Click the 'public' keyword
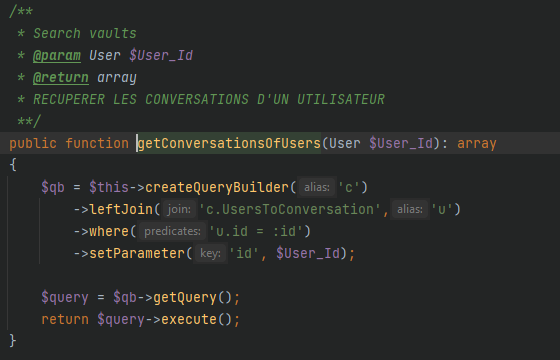 [x=33, y=144]
